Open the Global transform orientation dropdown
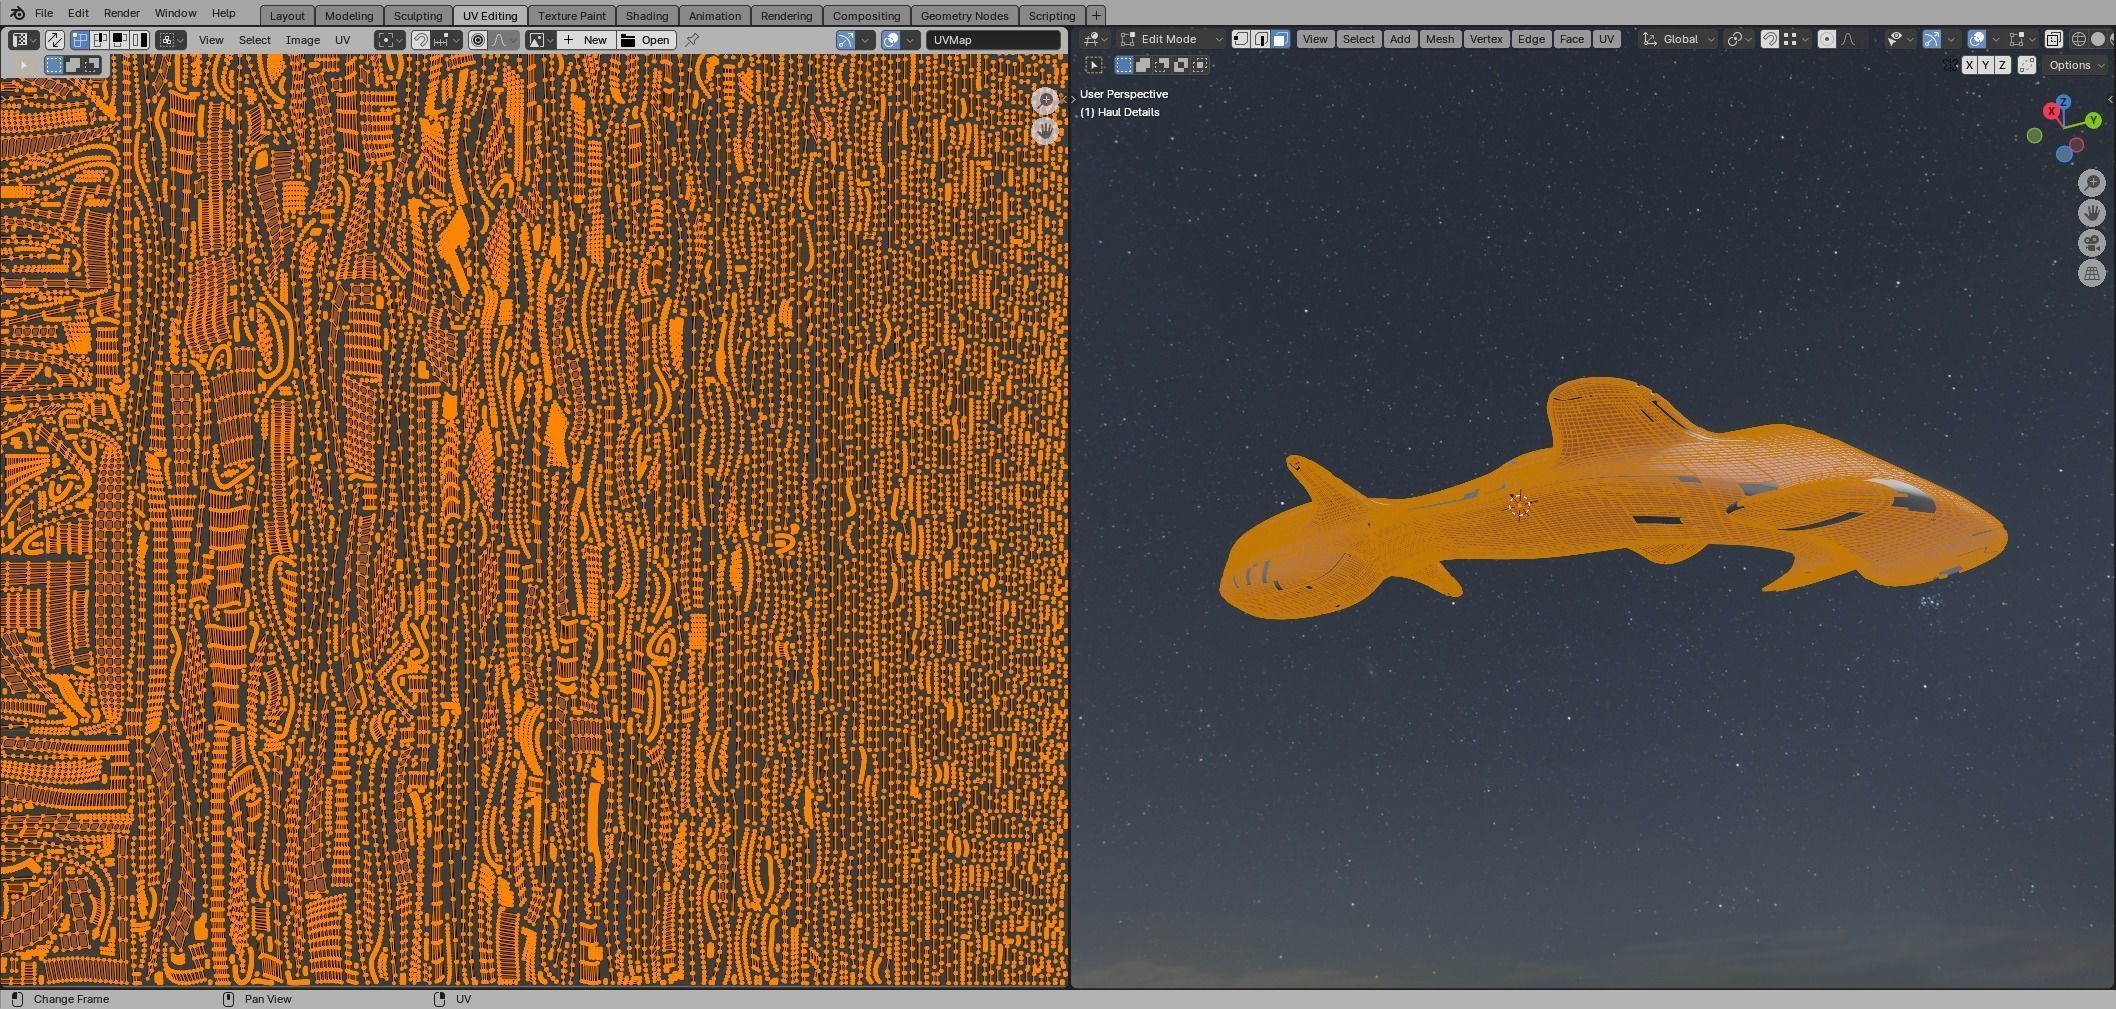Viewport: 2116px width, 1009px height. 1680,39
